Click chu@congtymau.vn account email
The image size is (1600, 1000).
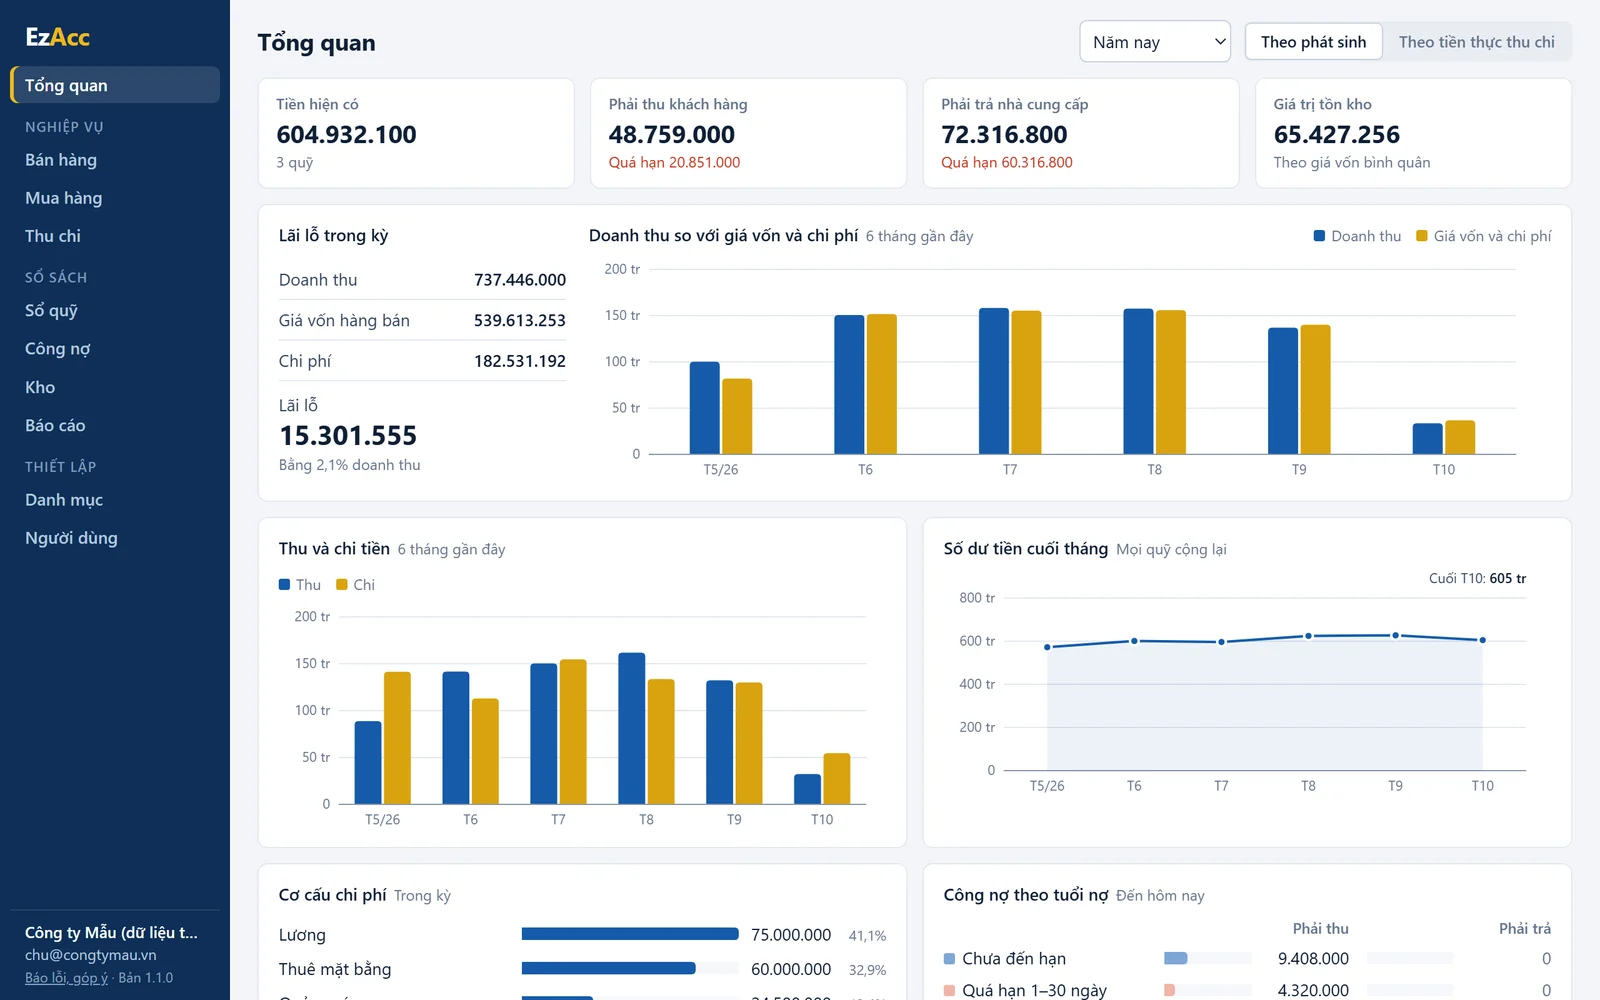point(90,955)
